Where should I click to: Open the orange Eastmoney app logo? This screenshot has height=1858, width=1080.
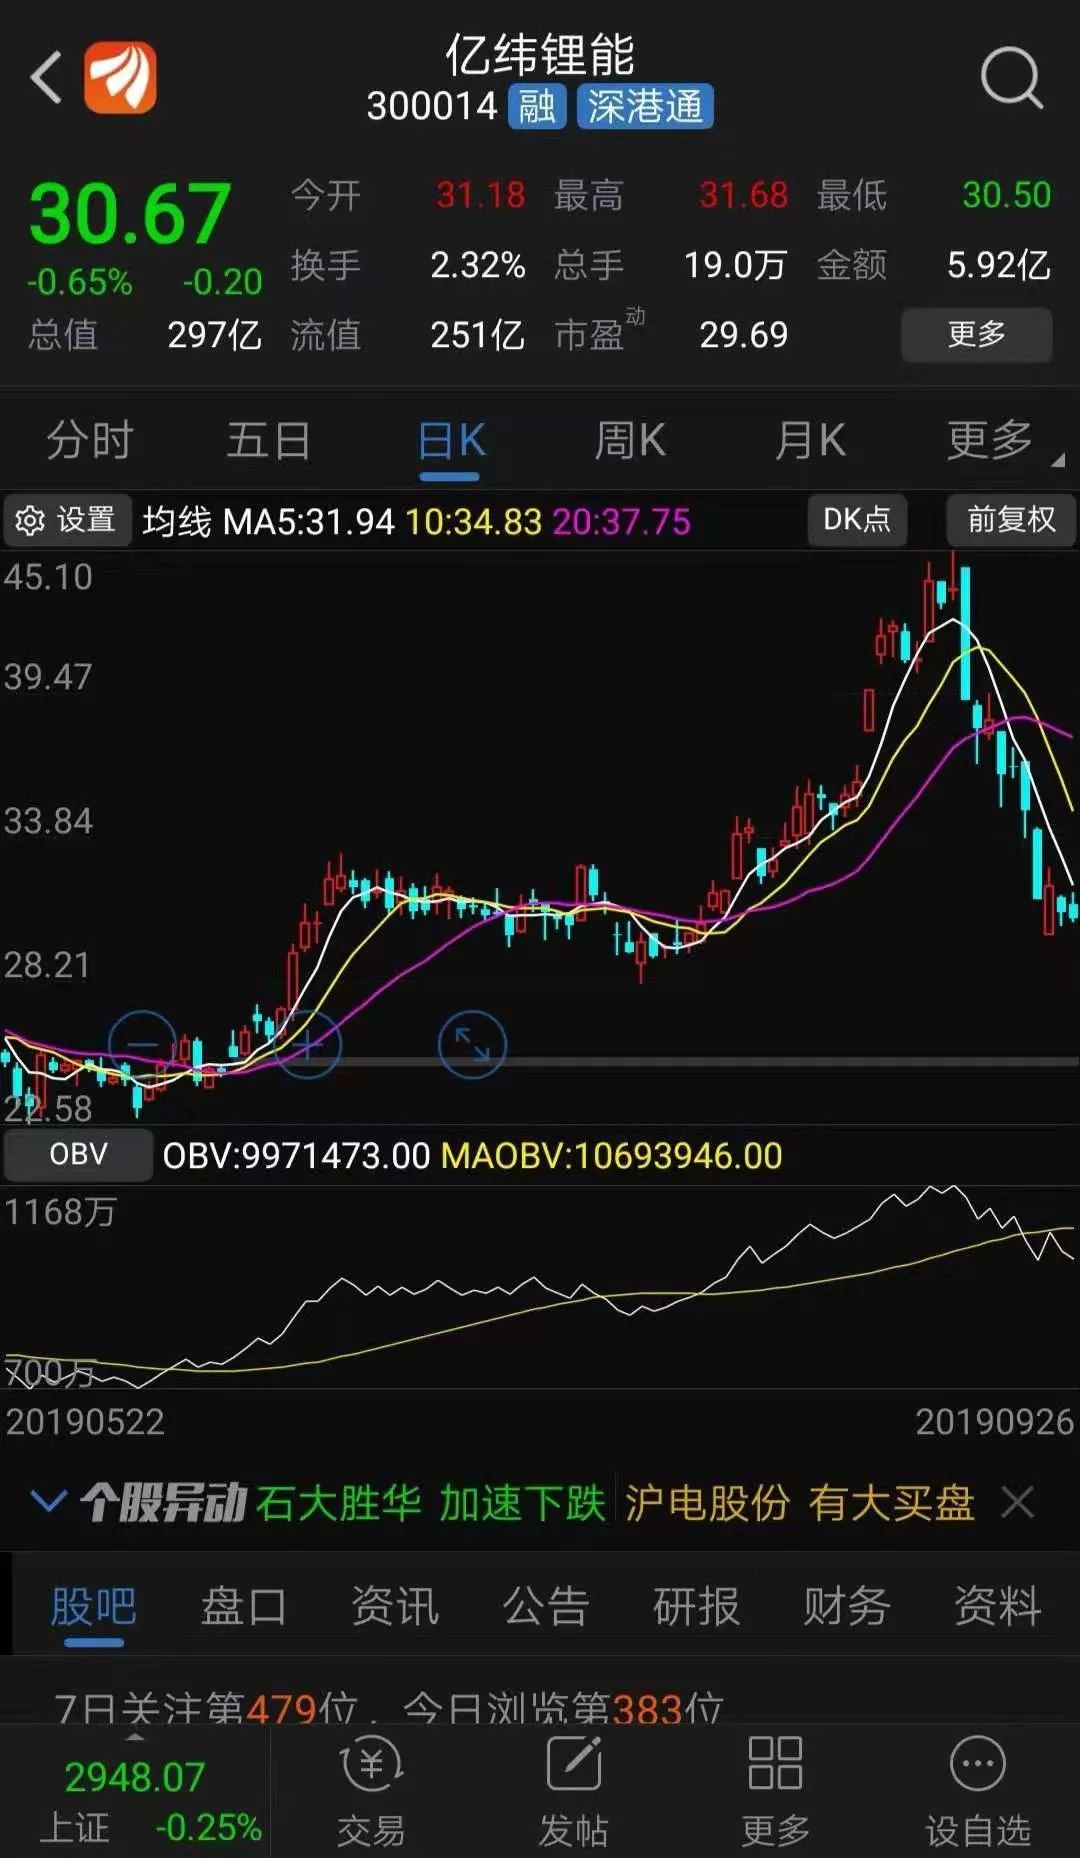pyautogui.click(x=120, y=77)
